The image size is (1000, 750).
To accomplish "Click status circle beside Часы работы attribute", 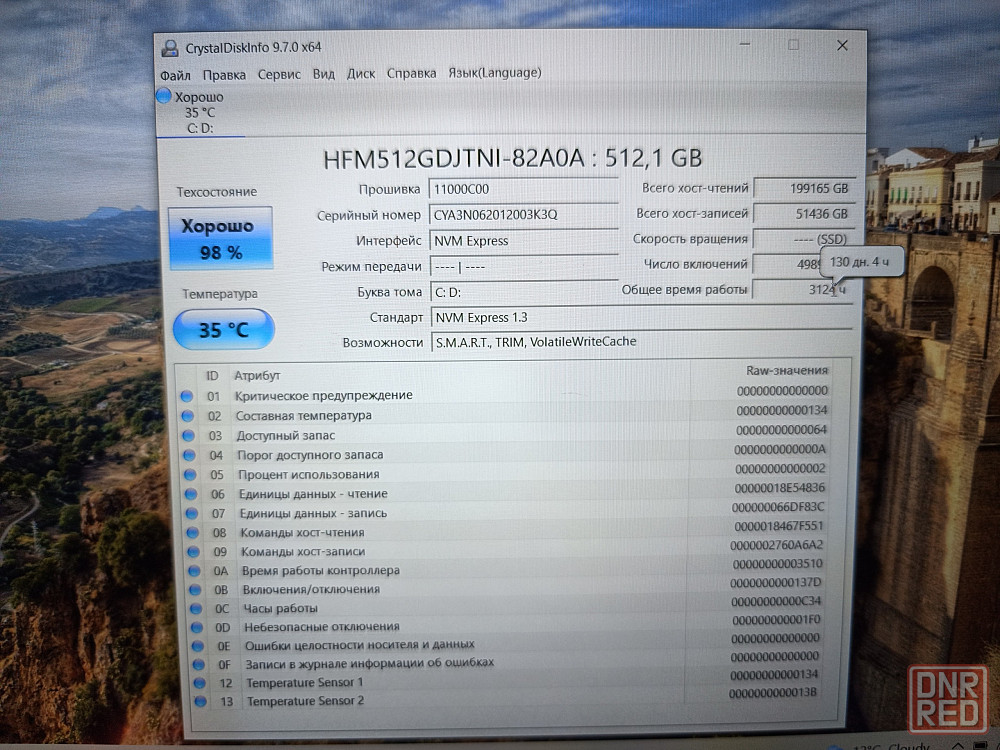I will (x=194, y=609).
